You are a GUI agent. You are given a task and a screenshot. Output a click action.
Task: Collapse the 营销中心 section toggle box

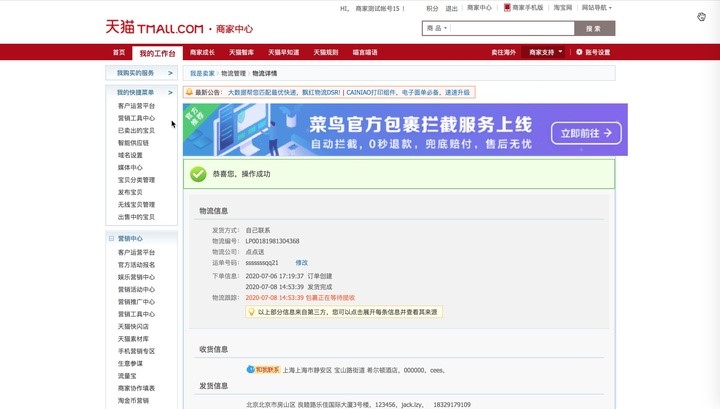point(111,238)
